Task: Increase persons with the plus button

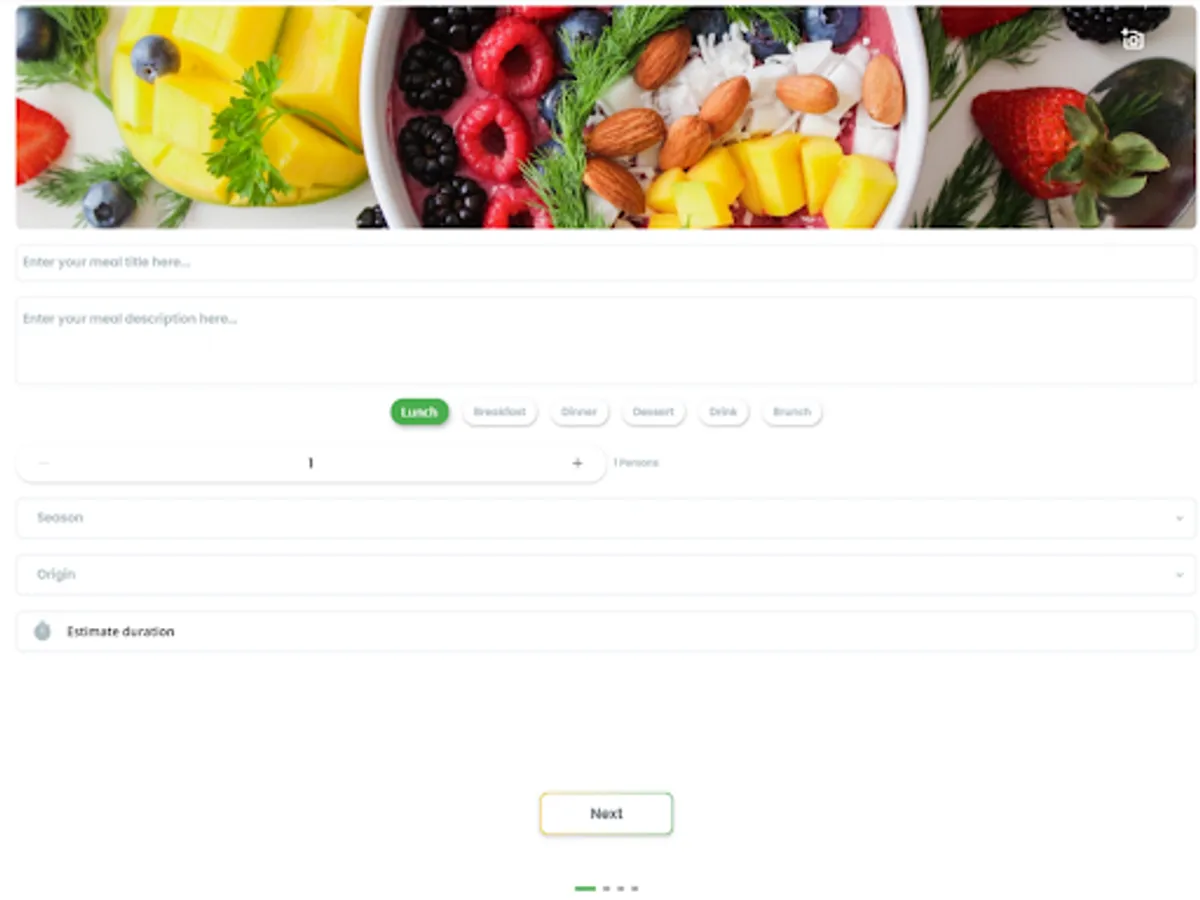Action: [x=577, y=463]
